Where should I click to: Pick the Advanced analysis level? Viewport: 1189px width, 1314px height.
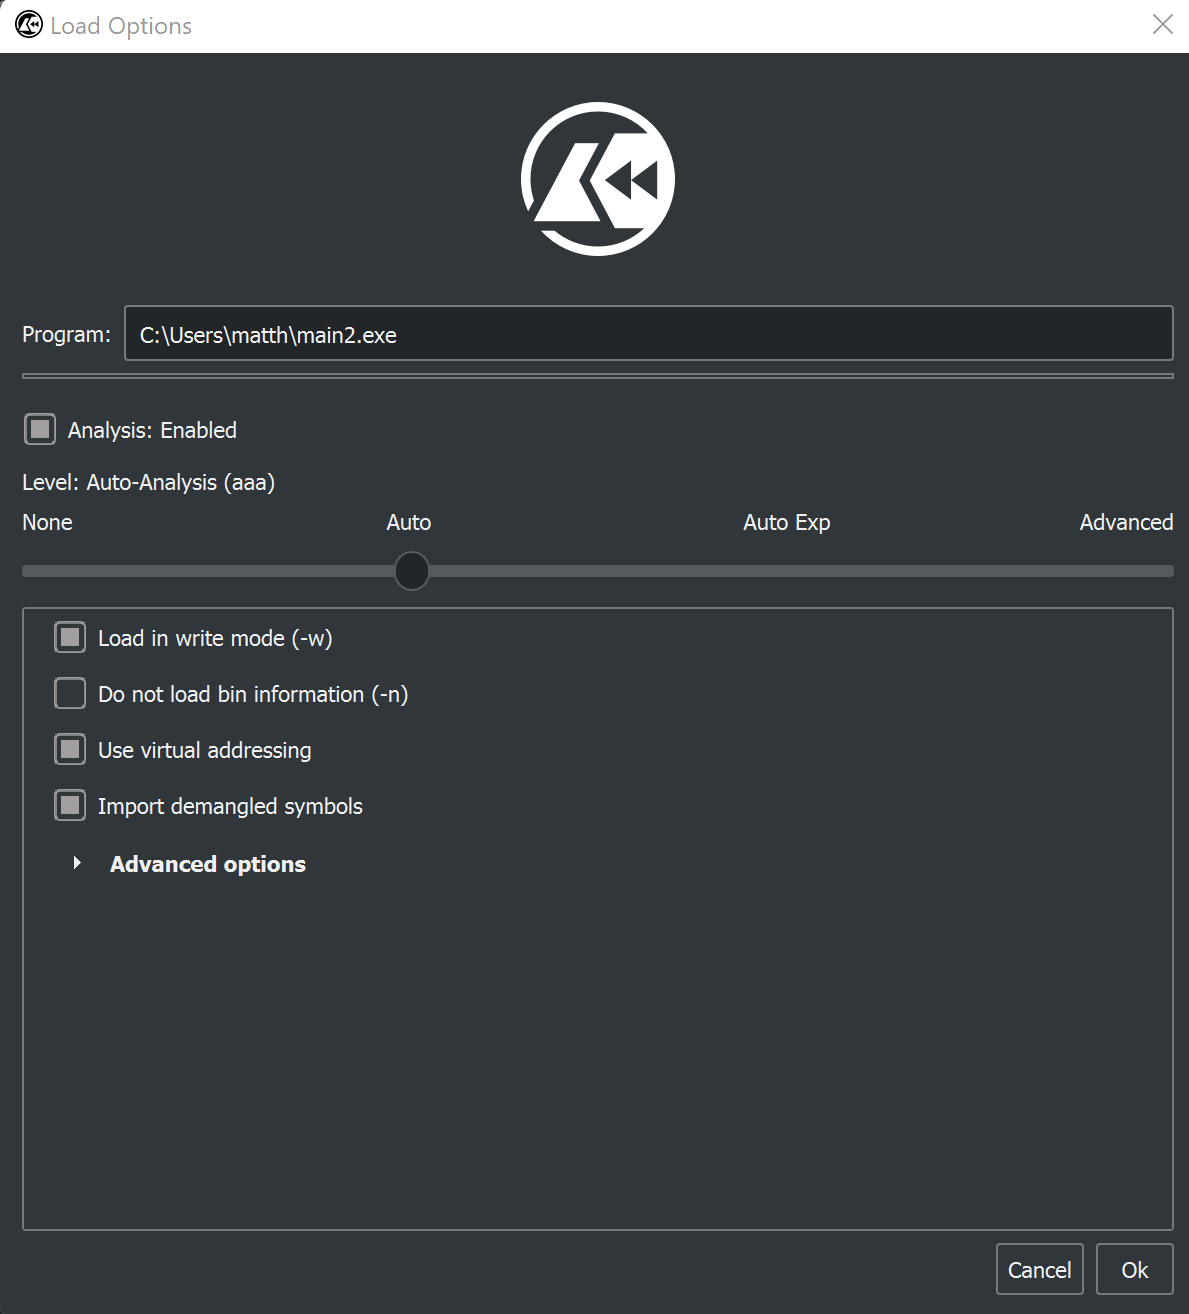click(x=1126, y=522)
